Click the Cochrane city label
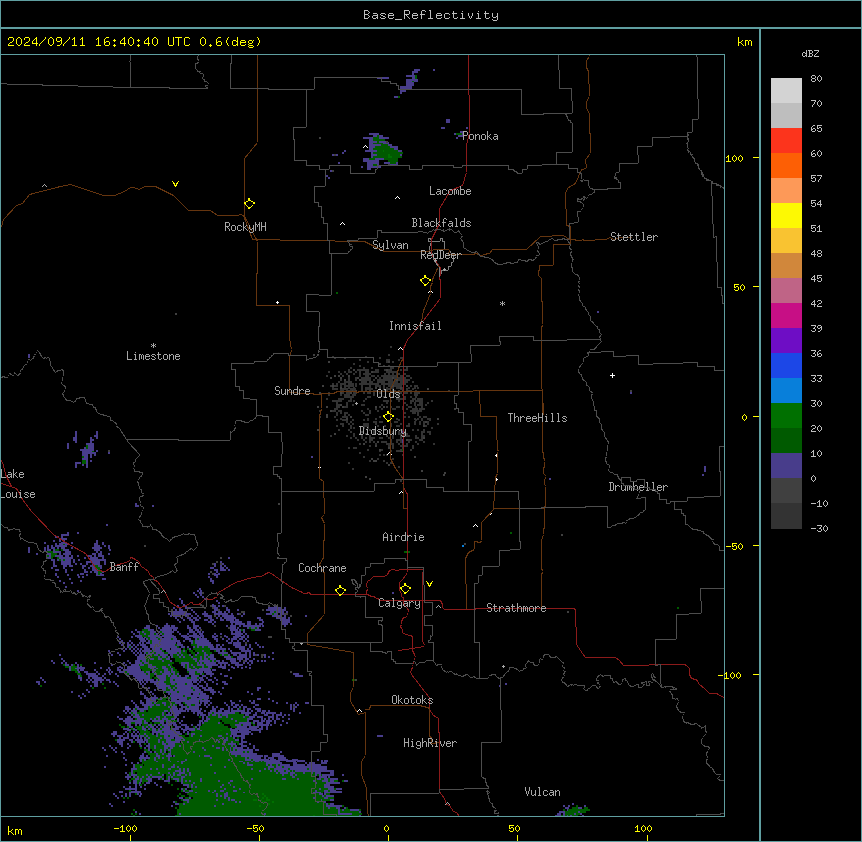The height and width of the screenshot is (842, 862). pyautogui.click(x=322, y=568)
